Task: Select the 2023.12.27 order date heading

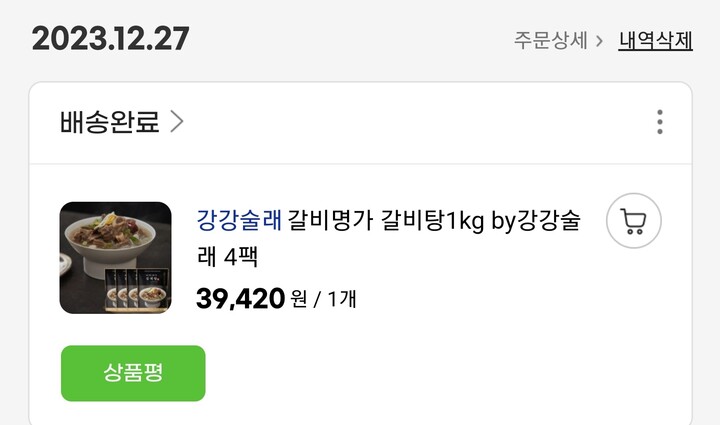Action: click(111, 39)
